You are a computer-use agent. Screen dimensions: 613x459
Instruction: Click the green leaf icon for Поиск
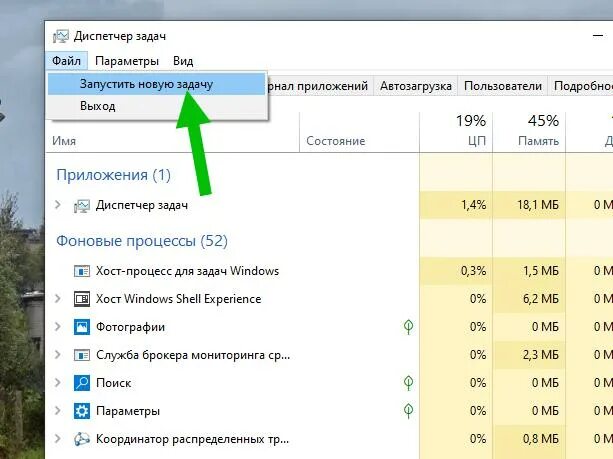point(408,383)
